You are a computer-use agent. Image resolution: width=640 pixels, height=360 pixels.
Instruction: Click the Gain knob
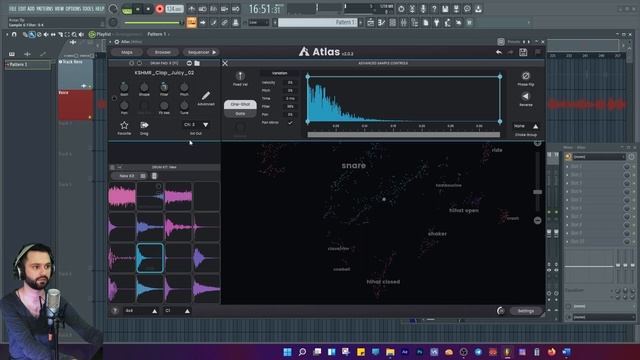coord(124,87)
